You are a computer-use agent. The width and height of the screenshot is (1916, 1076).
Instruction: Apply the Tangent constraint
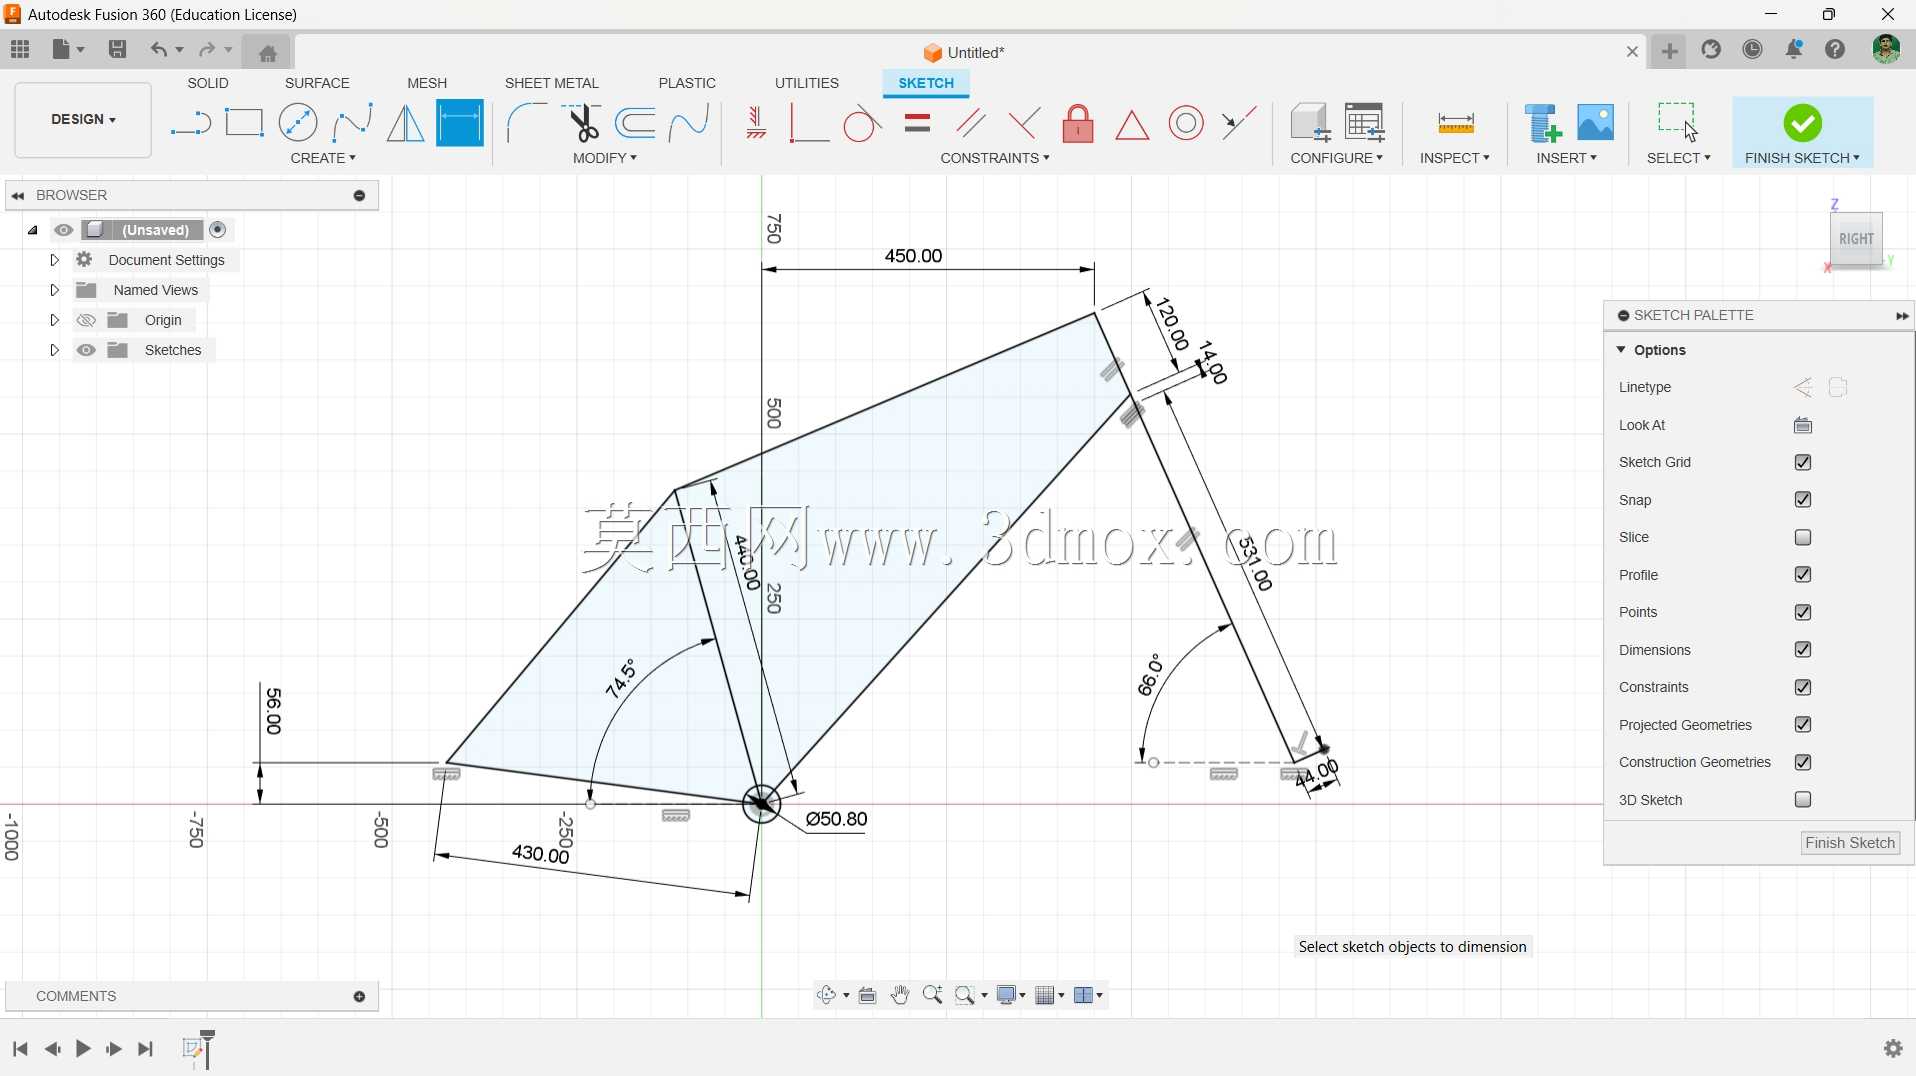click(862, 124)
